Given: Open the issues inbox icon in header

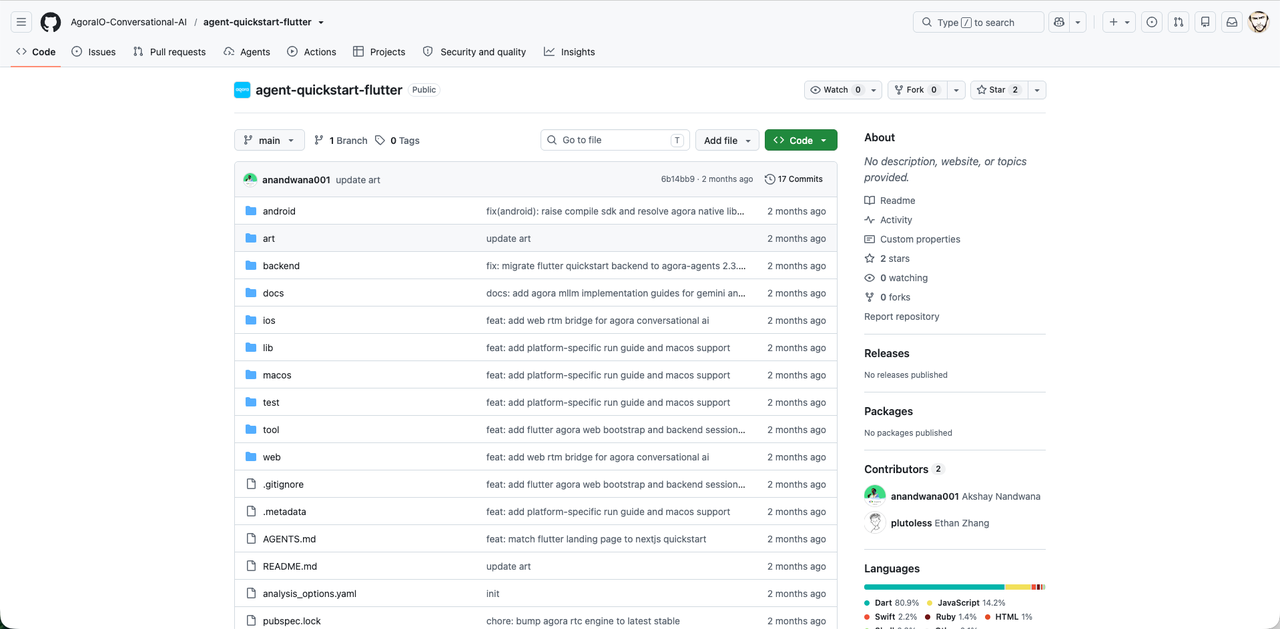Looking at the screenshot, I should (x=1152, y=22).
